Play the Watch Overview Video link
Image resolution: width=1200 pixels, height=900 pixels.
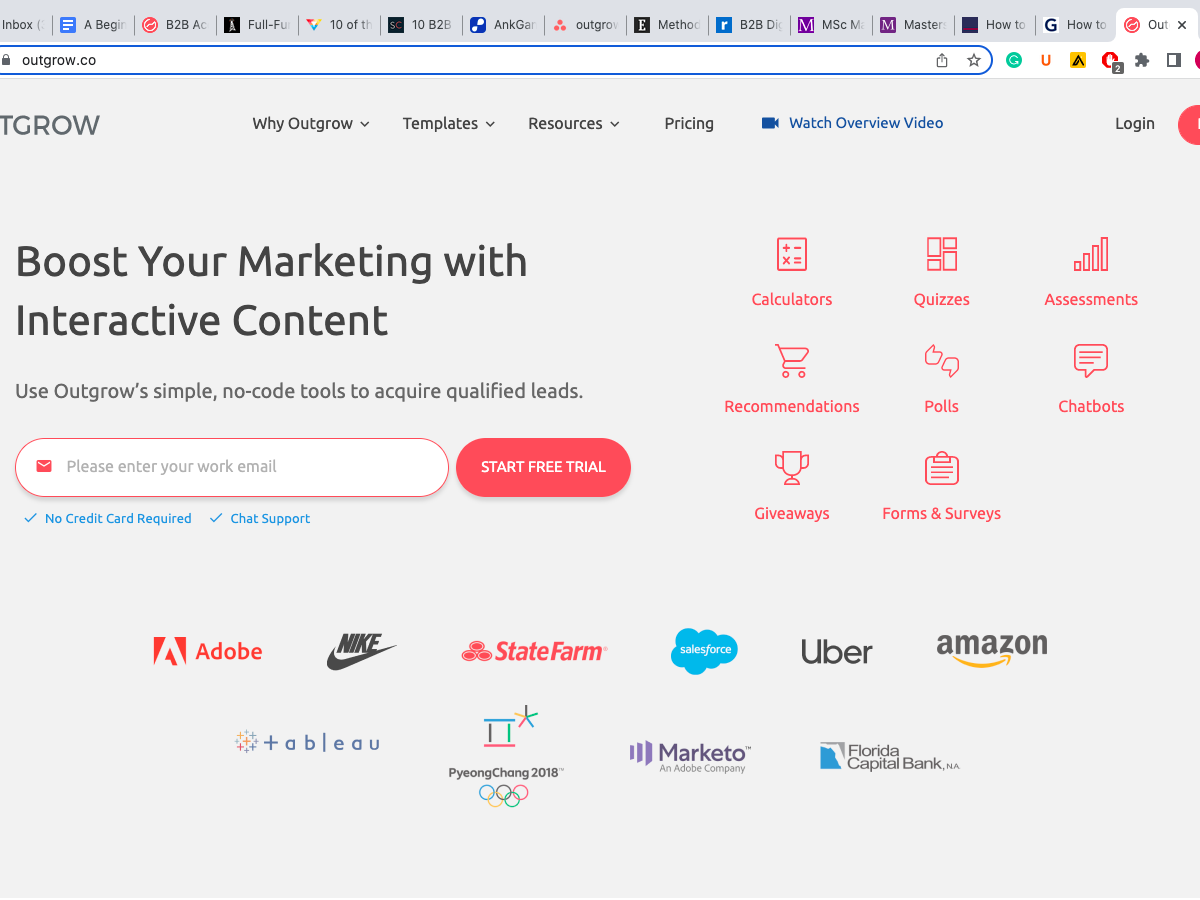coord(852,123)
